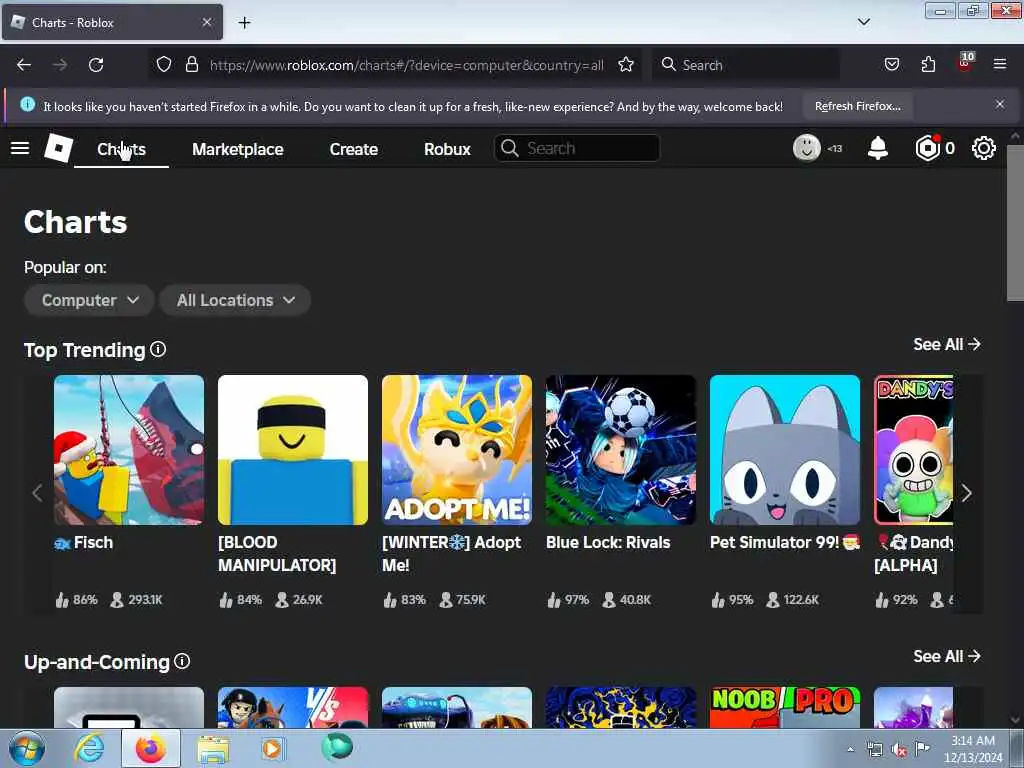The width and height of the screenshot is (1024, 768).
Task: Open the Marketplace tab
Action: pyautogui.click(x=238, y=149)
